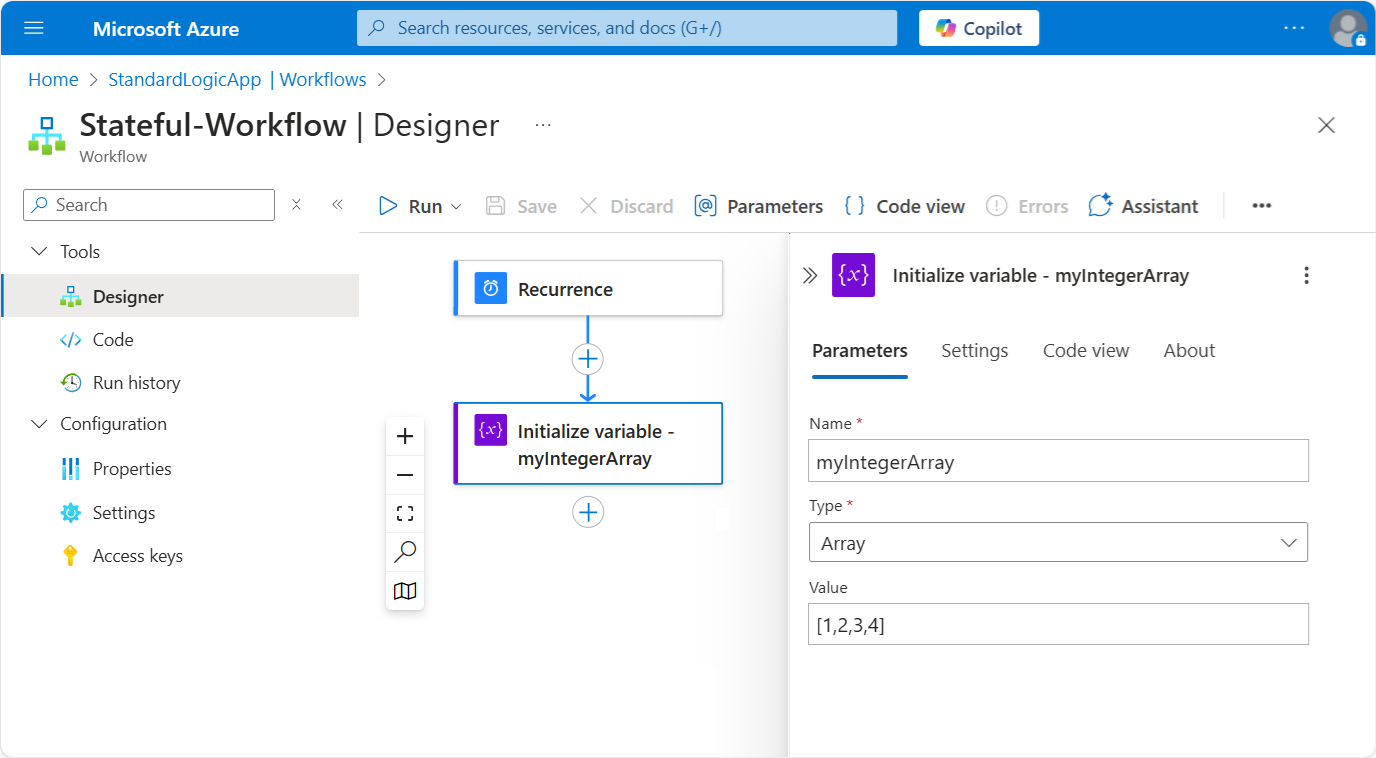Navigate to Home via breadcrumb
Screen dimensions: 1376x758
pyautogui.click(x=53, y=79)
